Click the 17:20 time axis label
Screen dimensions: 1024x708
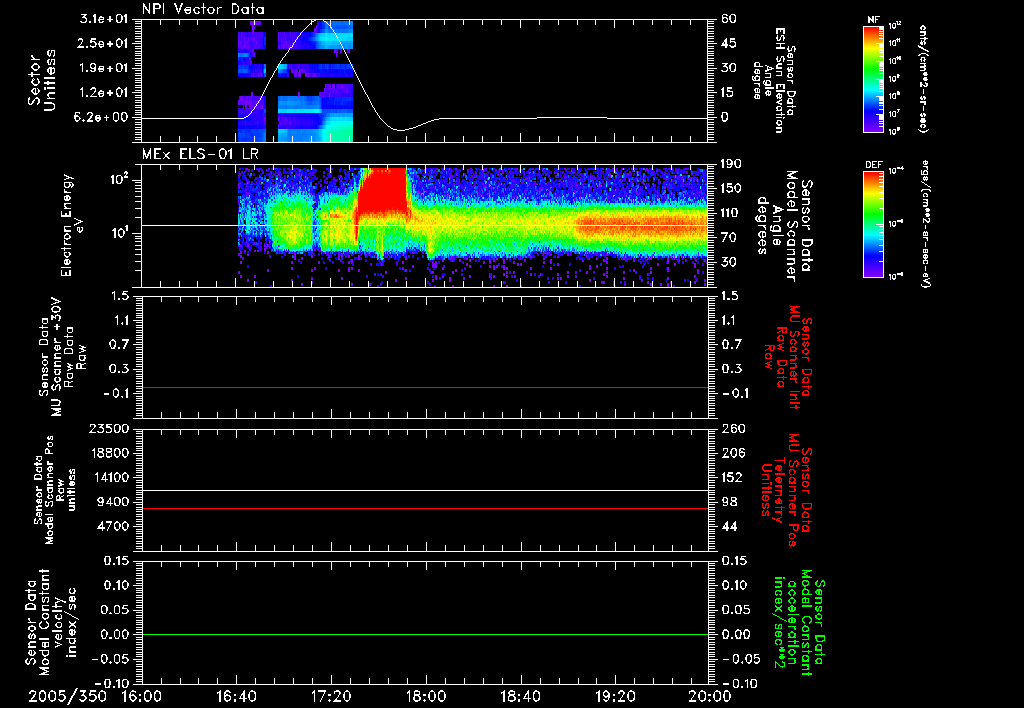click(x=331, y=697)
